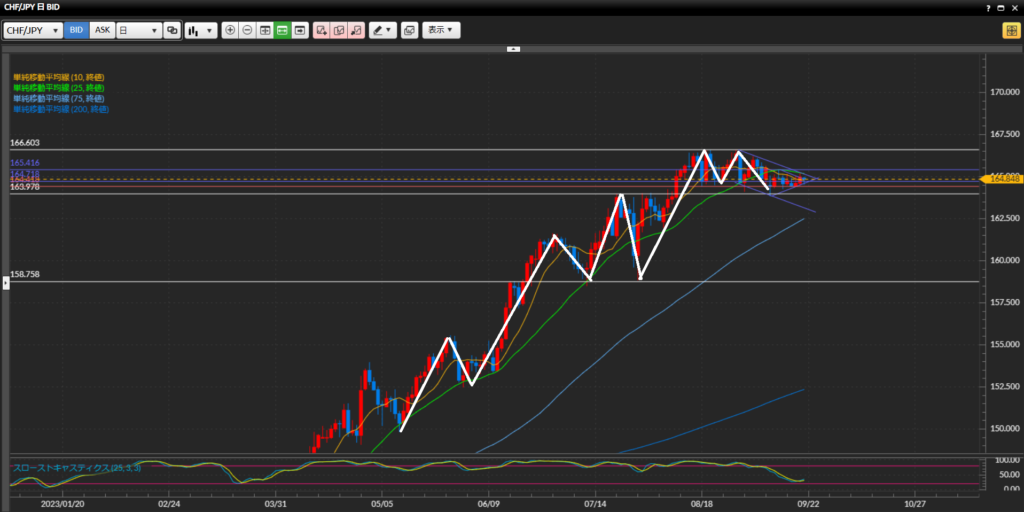This screenshot has width=1024, height=512.
Task: Click the zoom in magnifier icon
Action: [231, 30]
